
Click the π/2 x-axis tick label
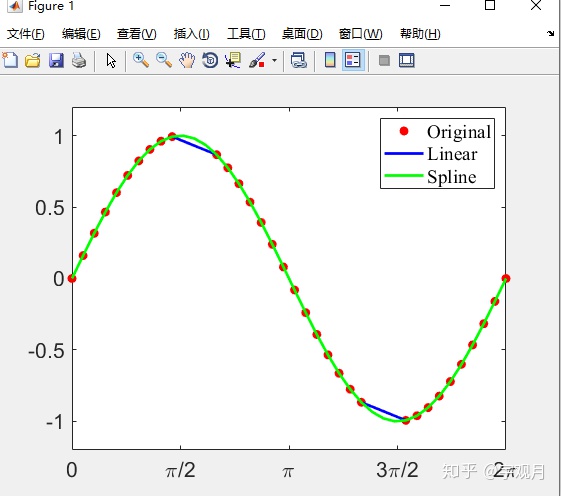tap(181, 470)
